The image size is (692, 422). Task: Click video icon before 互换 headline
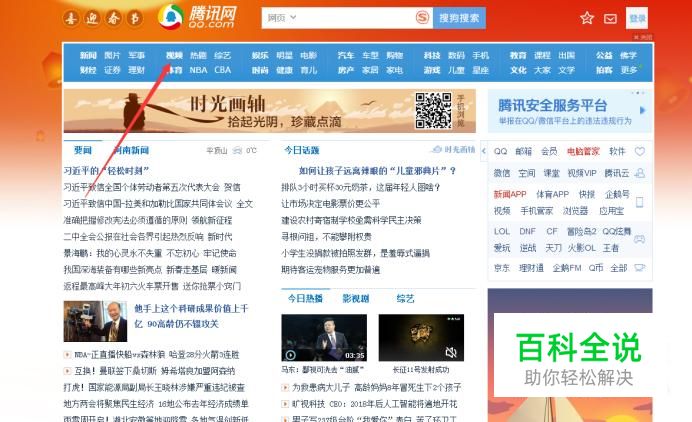click(67, 371)
